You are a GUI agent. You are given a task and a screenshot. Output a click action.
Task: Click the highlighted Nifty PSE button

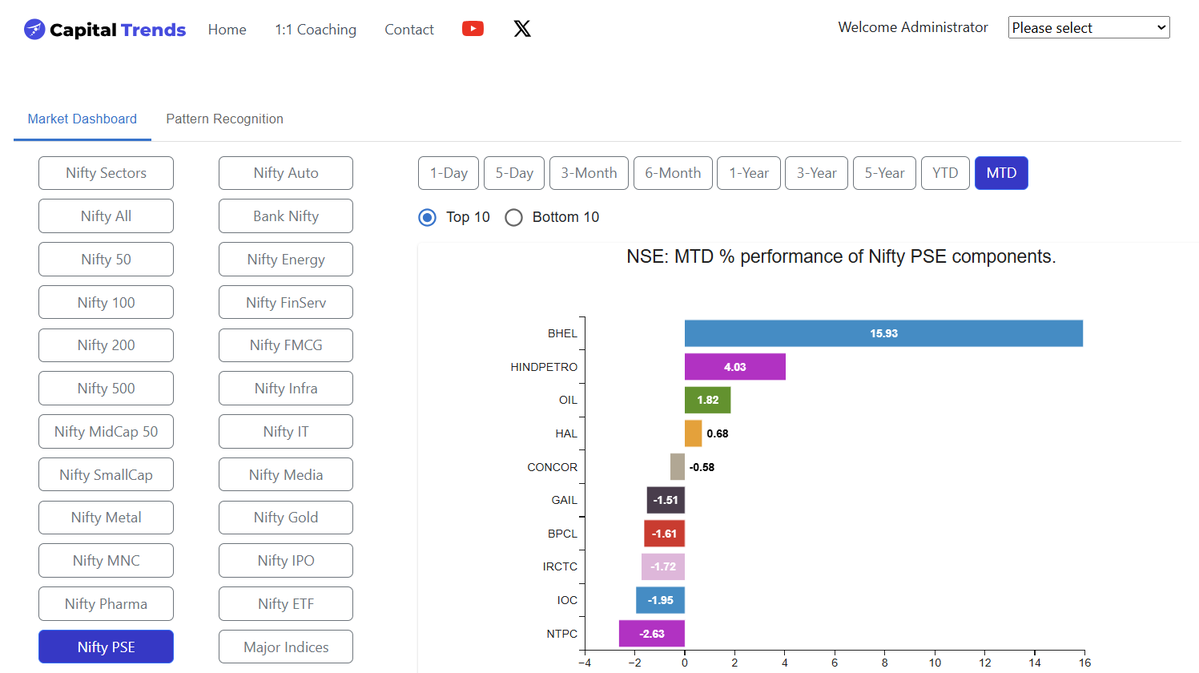point(106,647)
